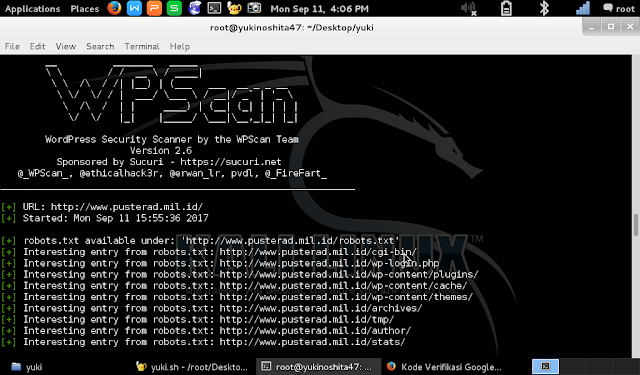Screen dimensions: 640x375
Task: Close the terminal window
Action: pyautogui.click(x=630, y=27)
